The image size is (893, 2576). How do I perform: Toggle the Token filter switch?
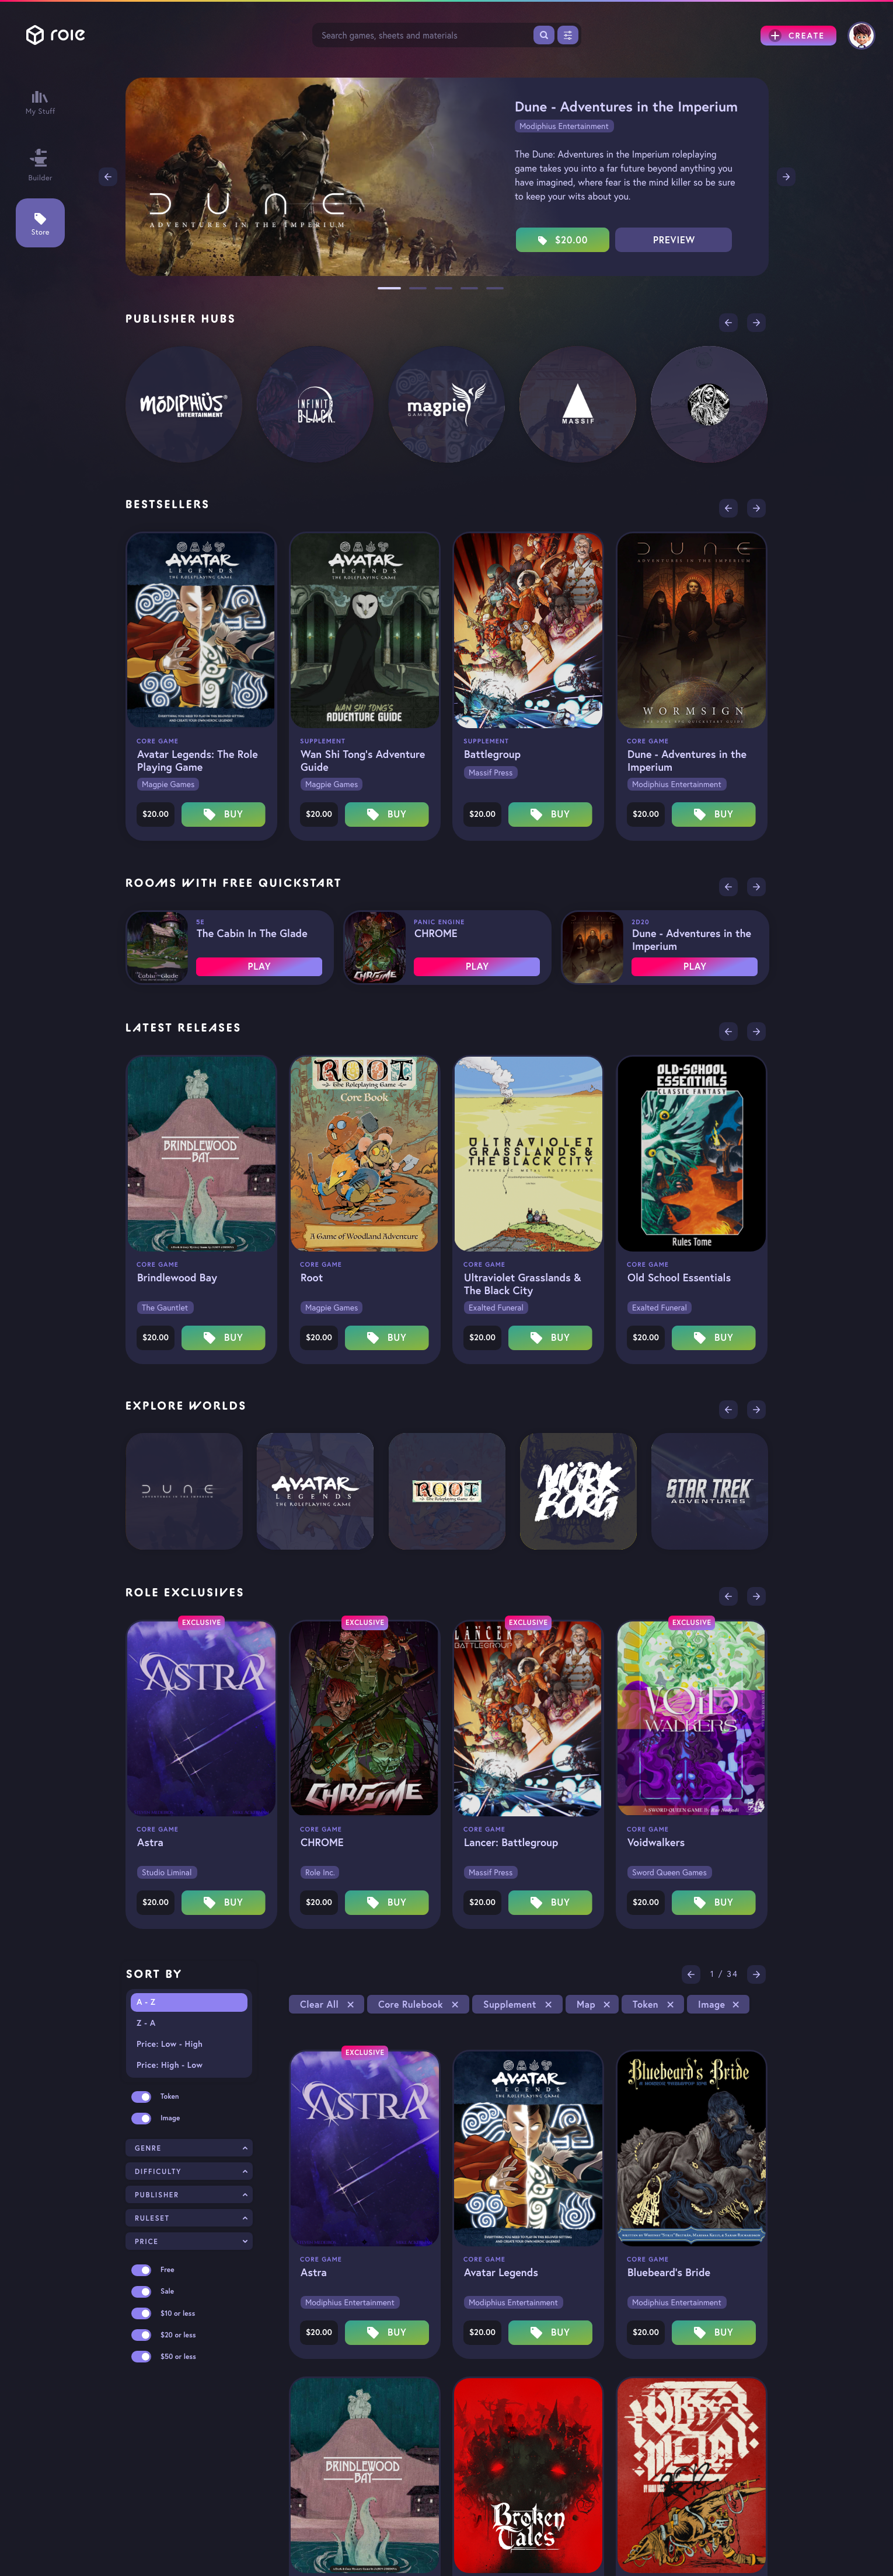click(141, 2096)
